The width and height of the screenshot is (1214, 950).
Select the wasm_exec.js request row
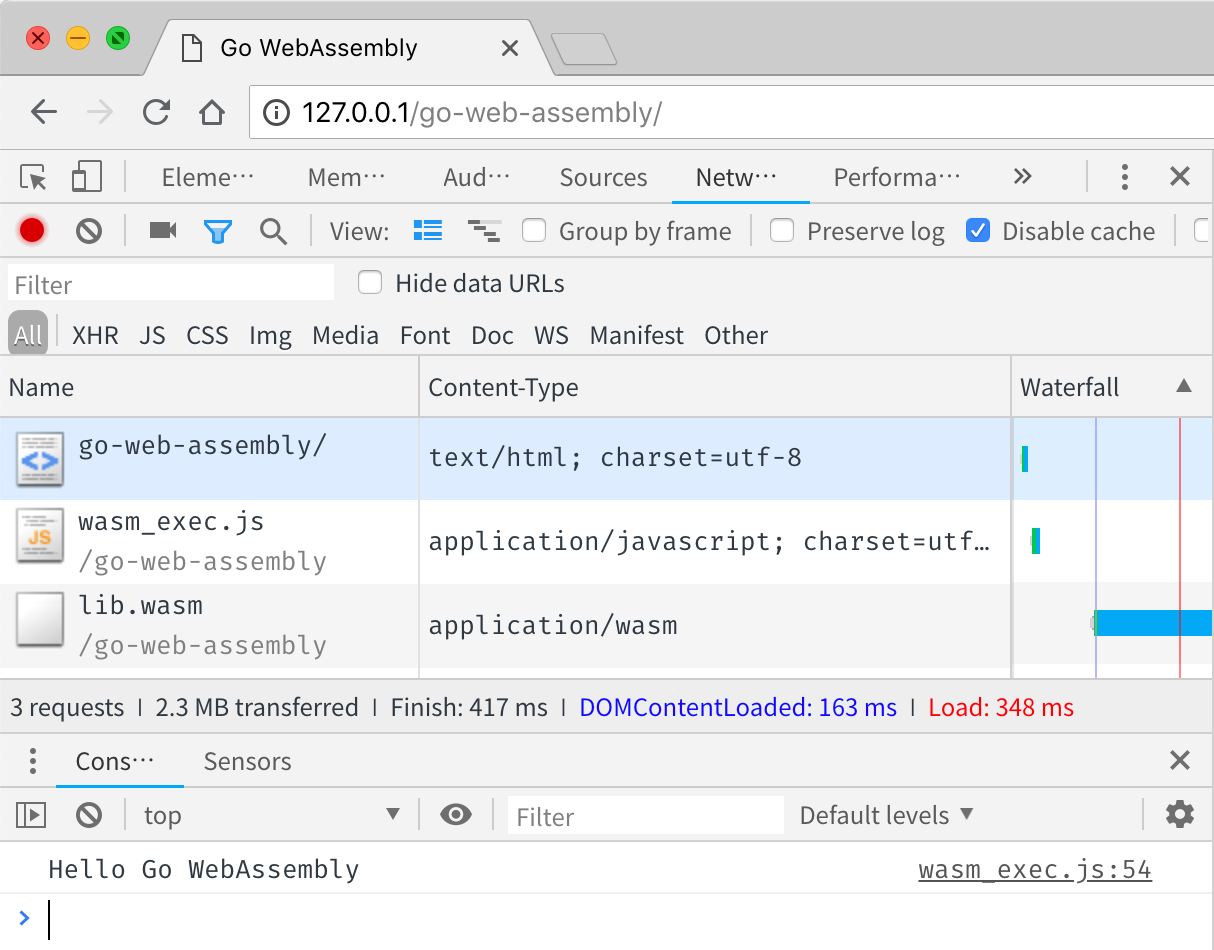click(606, 542)
